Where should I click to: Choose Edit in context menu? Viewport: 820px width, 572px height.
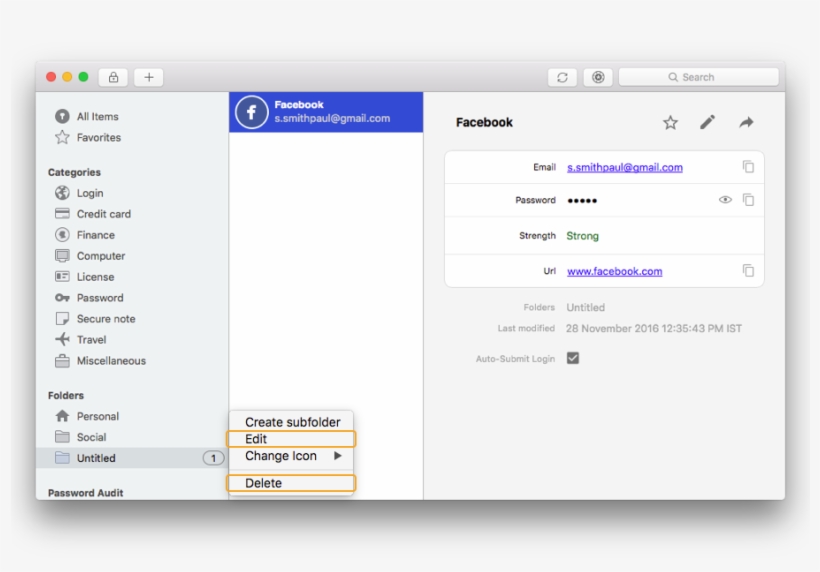pos(291,439)
